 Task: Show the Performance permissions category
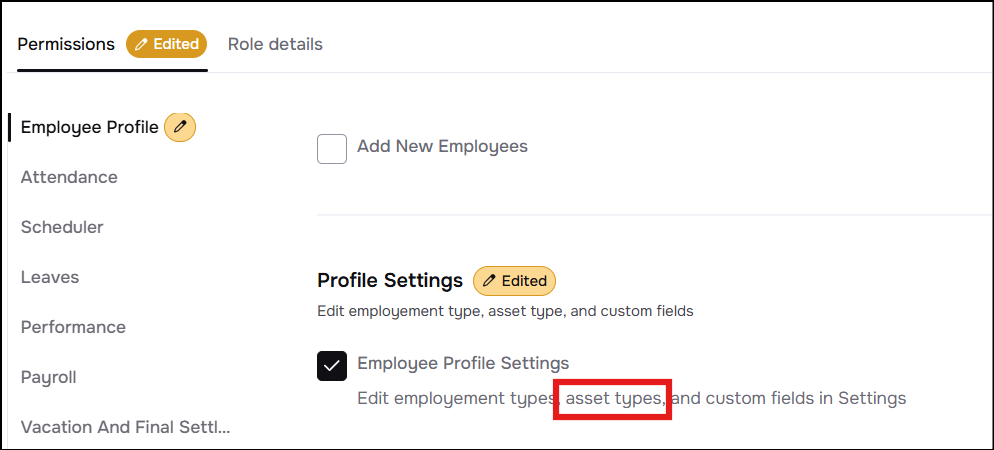(x=73, y=327)
